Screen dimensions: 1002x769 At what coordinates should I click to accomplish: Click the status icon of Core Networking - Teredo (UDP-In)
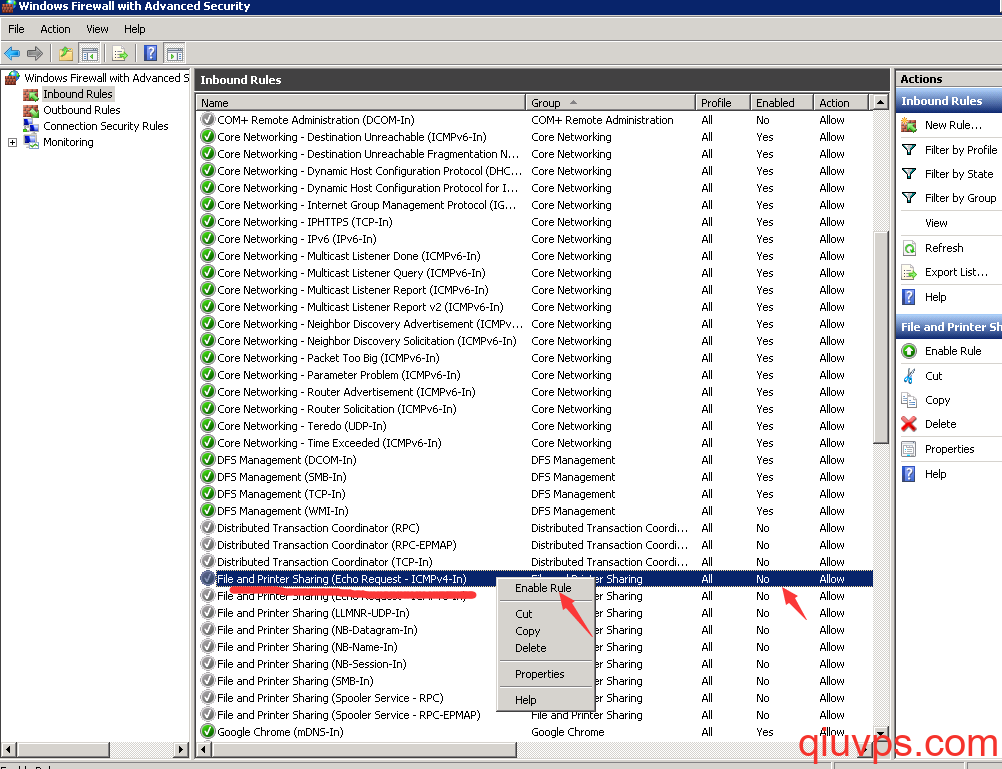point(208,426)
